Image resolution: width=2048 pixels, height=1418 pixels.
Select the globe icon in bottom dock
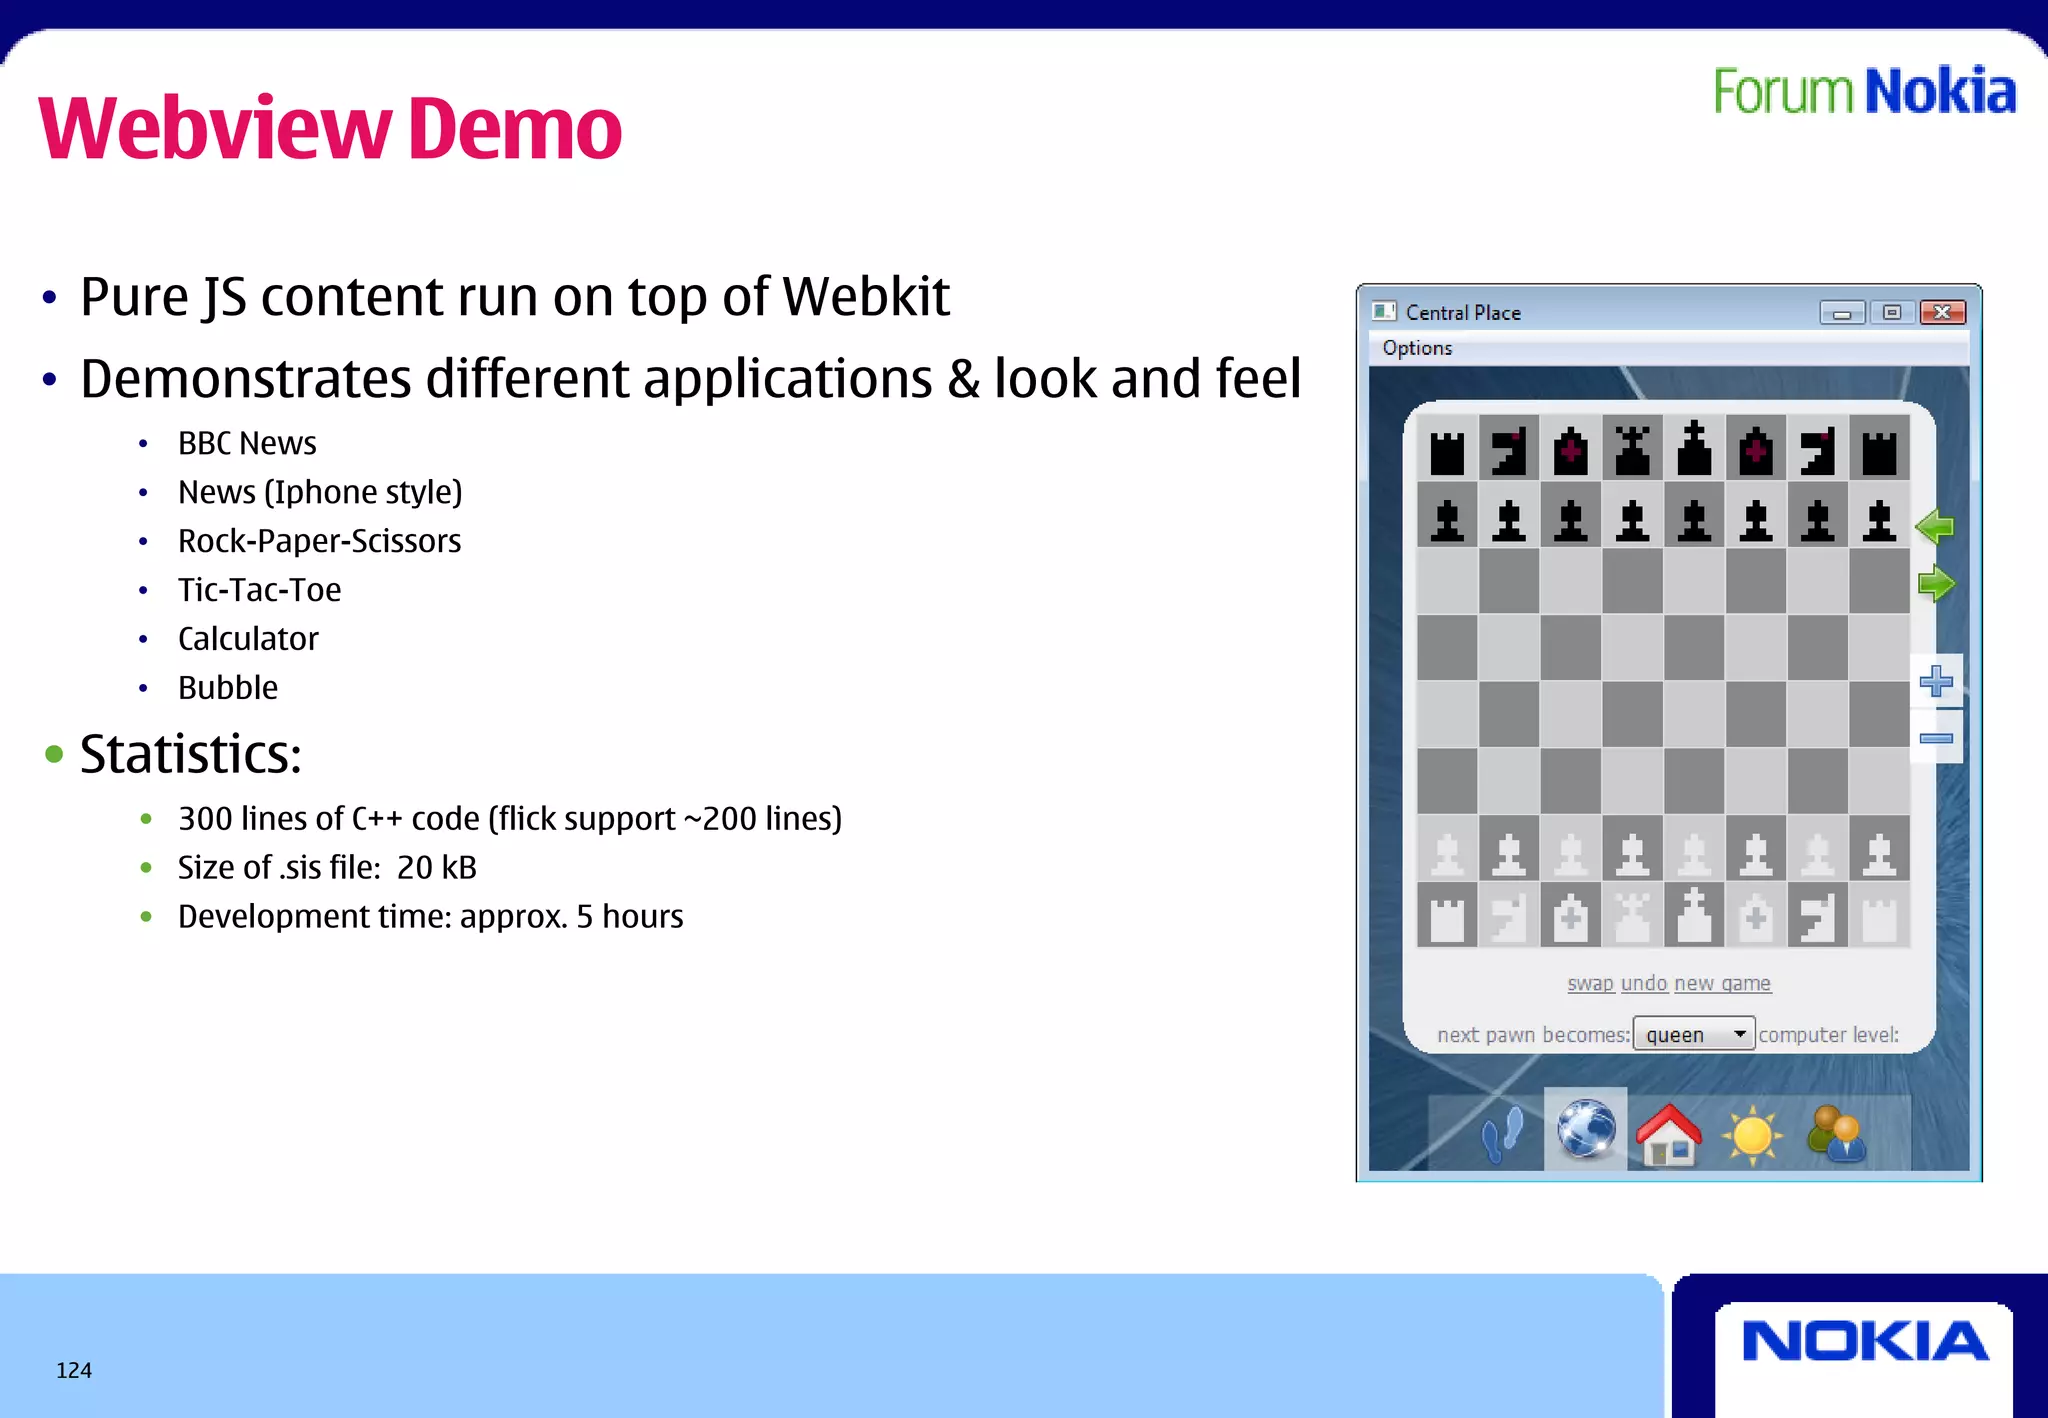click(1586, 1130)
